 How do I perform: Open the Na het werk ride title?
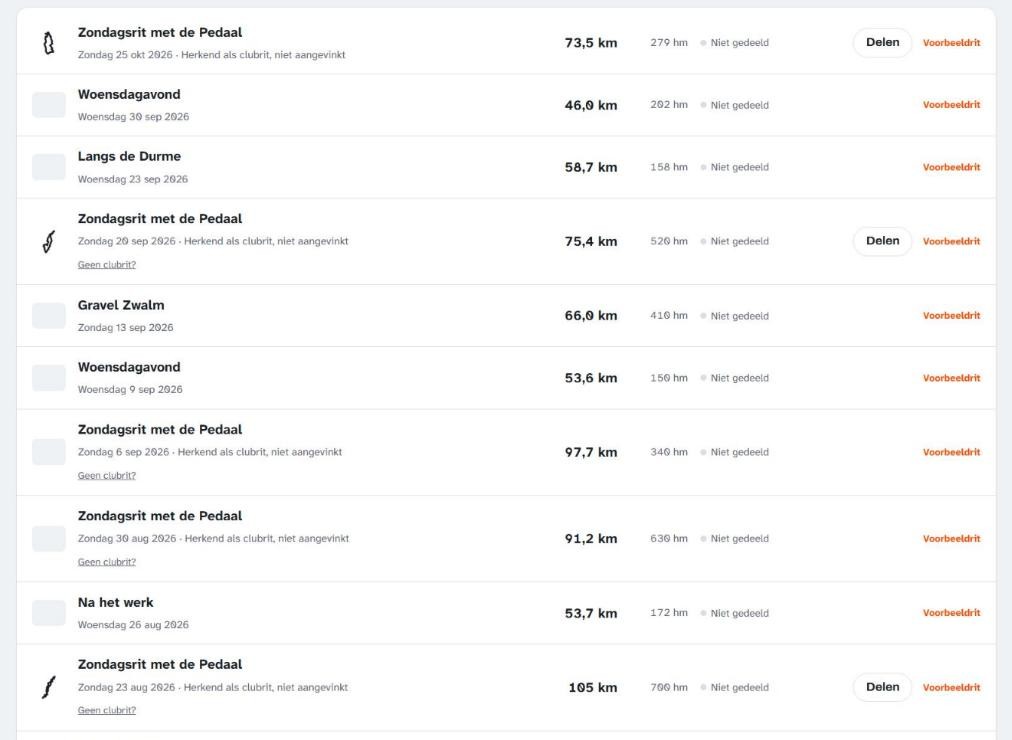pos(116,603)
